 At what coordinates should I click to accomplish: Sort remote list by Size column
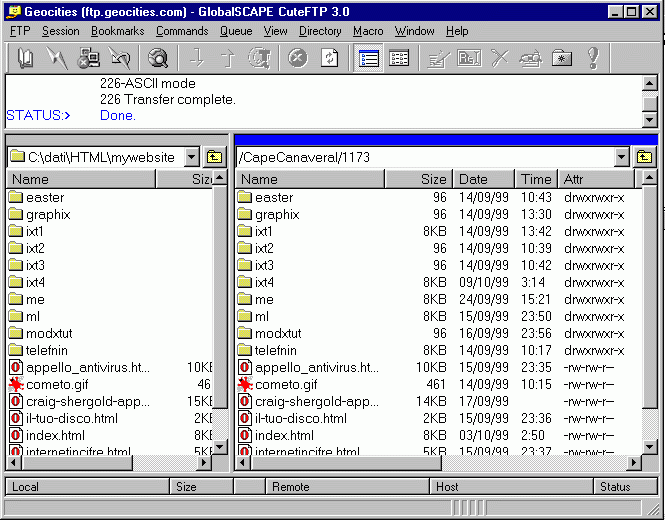tap(419, 179)
